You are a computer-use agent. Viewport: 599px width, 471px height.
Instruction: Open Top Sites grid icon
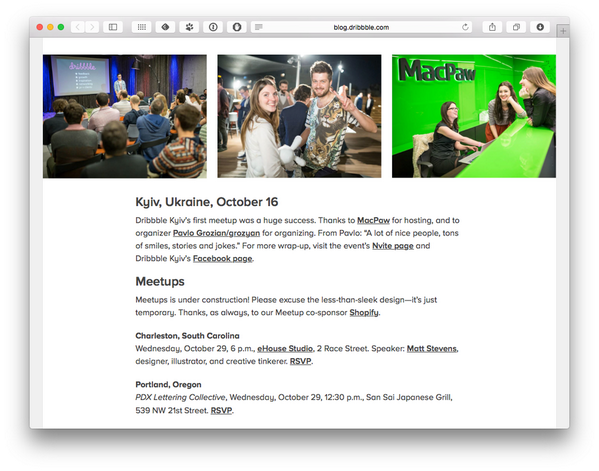point(142,27)
